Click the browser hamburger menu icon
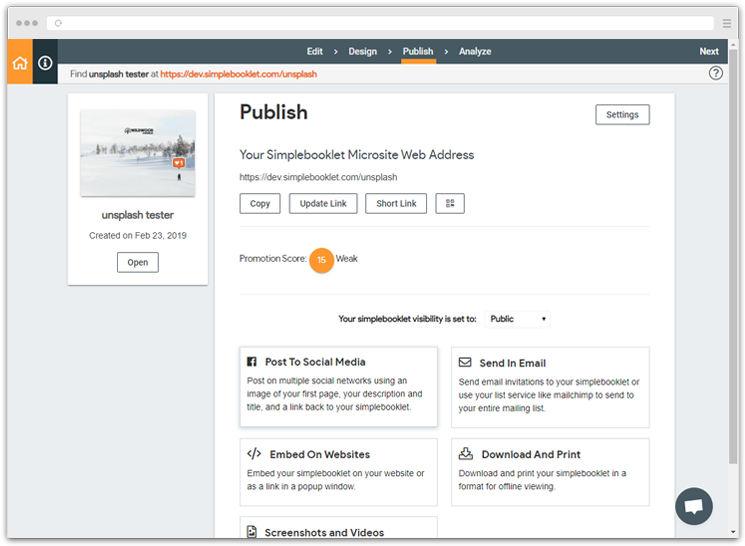This screenshot has height=546, width=745. coord(726,22)
